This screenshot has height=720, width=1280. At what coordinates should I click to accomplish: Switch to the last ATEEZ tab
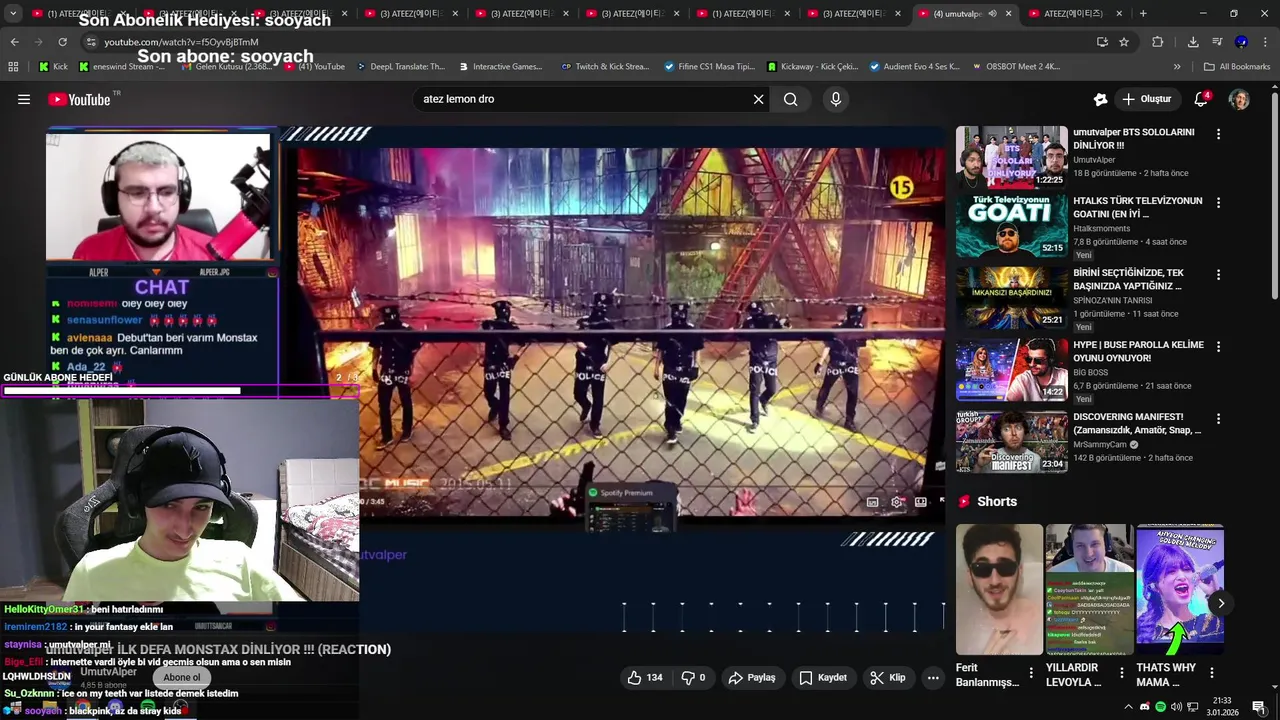pyautogui.click(x=1075, y=14)
